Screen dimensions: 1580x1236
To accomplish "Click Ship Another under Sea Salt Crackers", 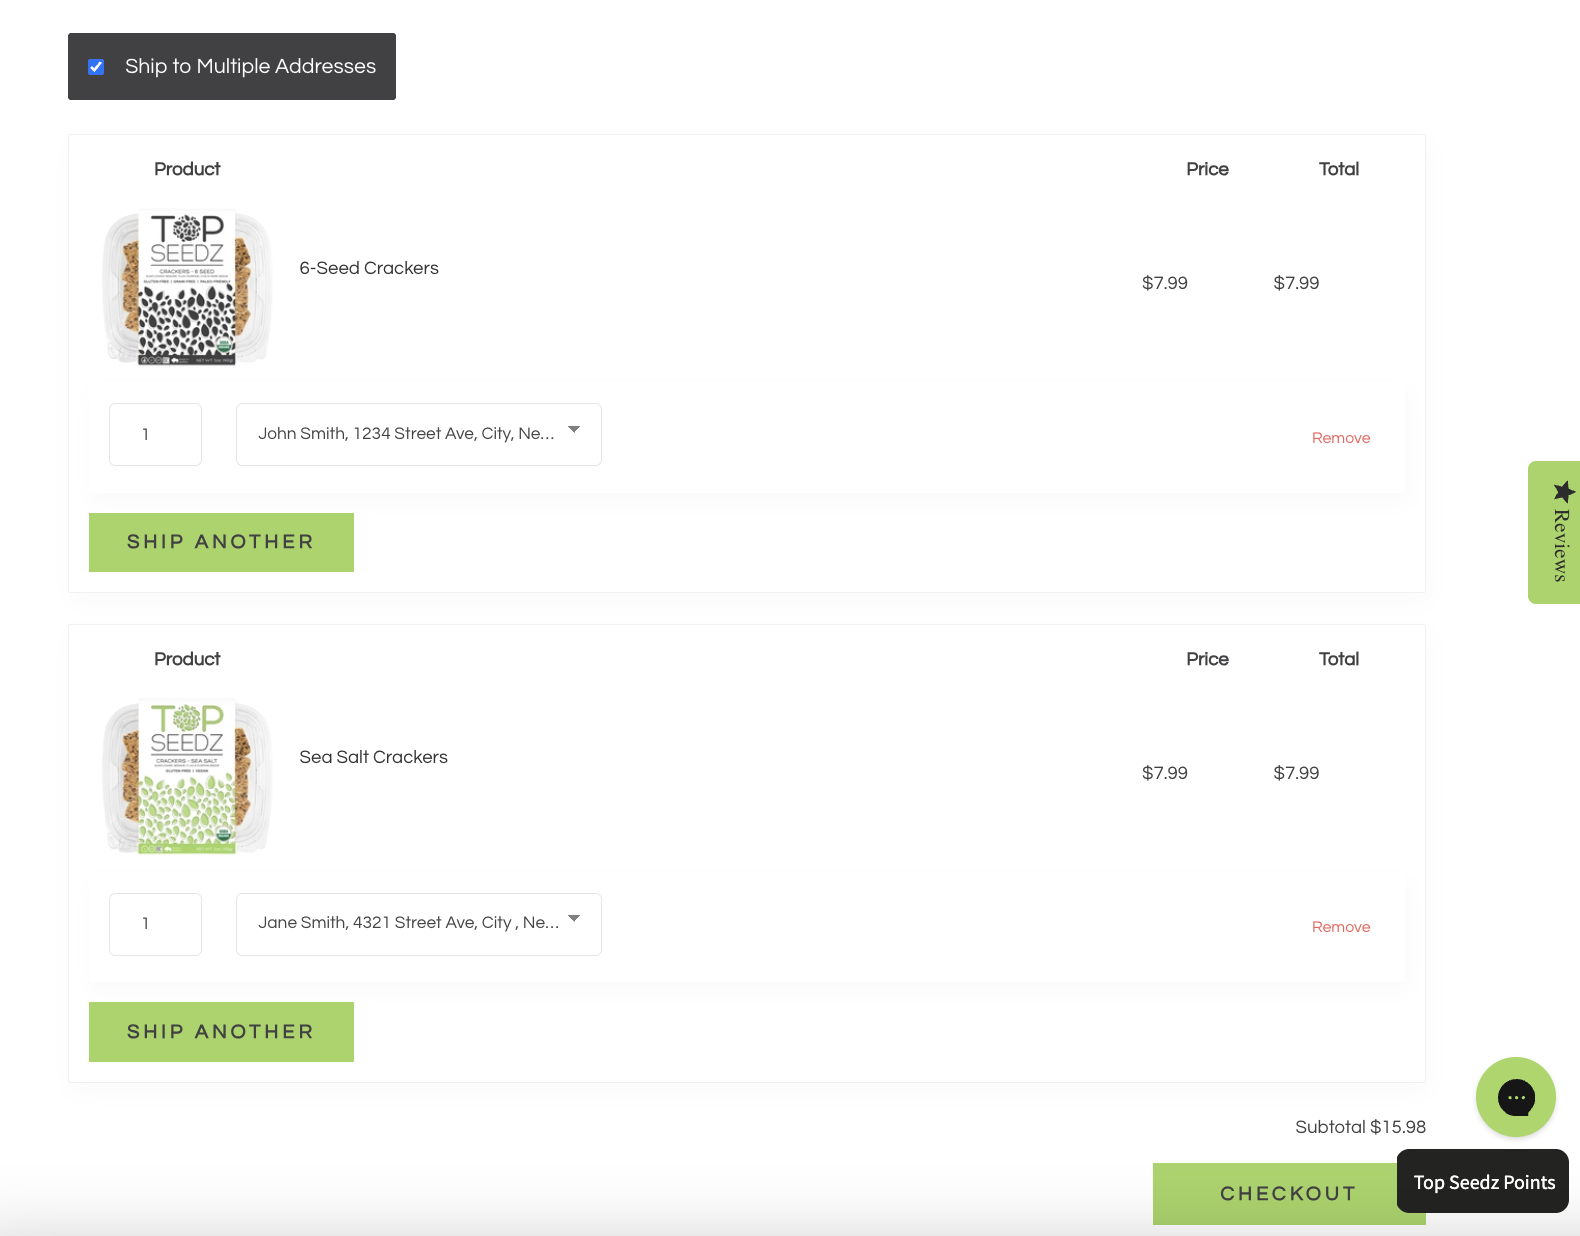I will 221,1032.
